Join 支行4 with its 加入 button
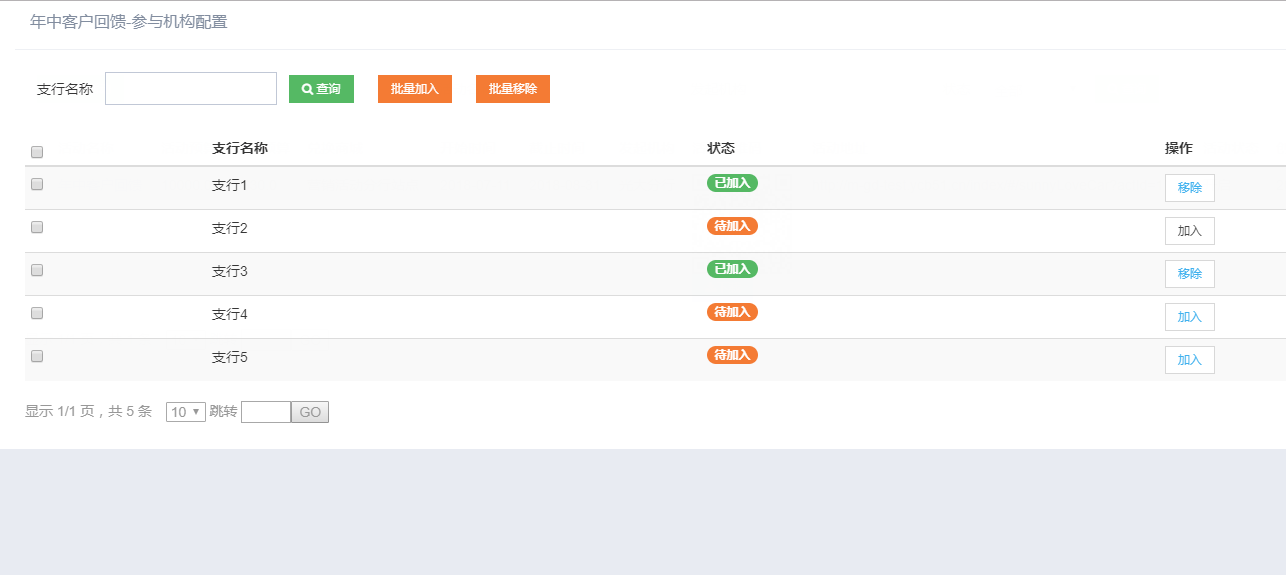 [x=1189, y=317]
